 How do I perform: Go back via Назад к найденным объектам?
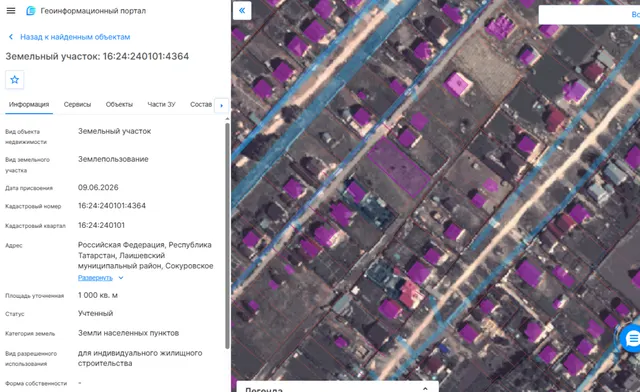coord(75,37)
